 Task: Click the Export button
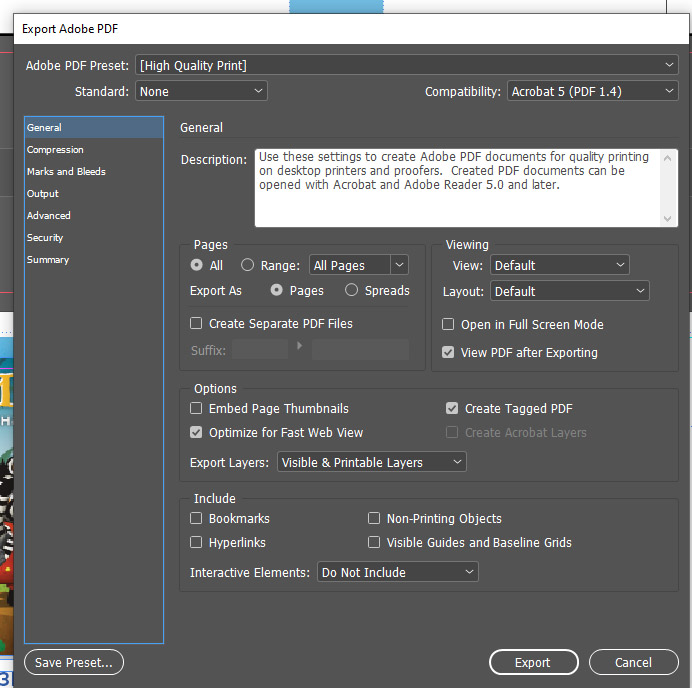tap(534, 662)
